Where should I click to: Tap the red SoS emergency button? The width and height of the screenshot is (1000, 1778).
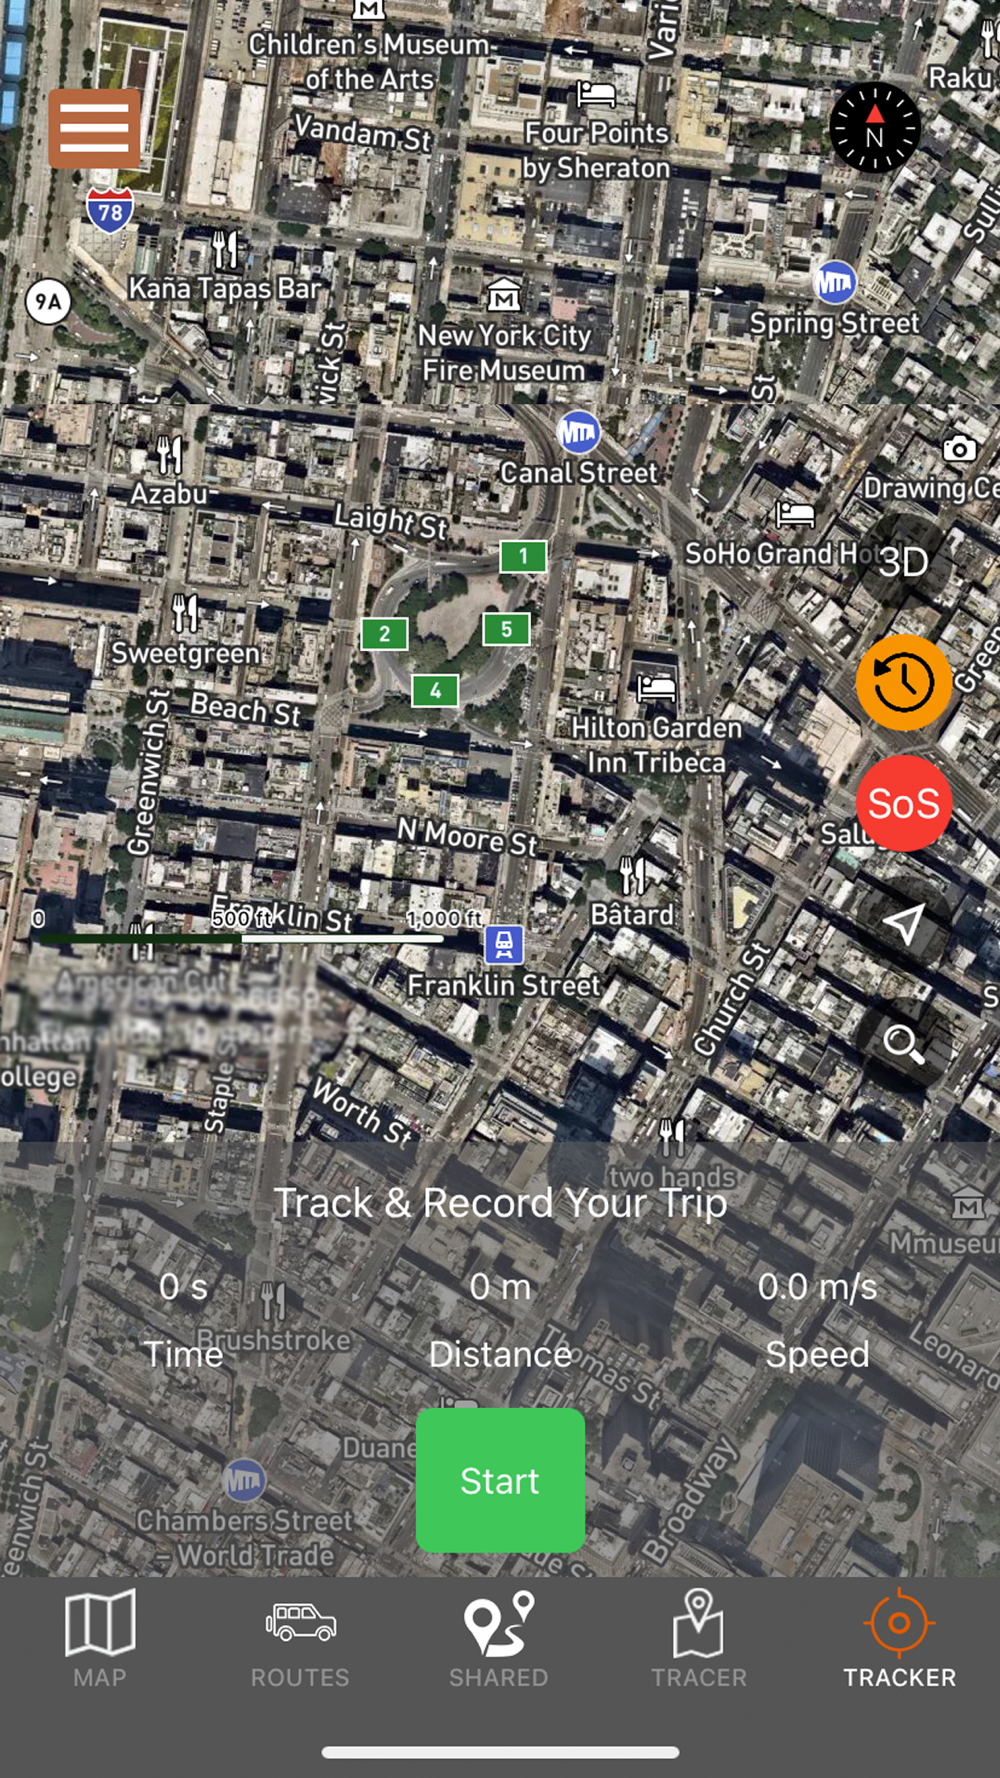(903, 803)
